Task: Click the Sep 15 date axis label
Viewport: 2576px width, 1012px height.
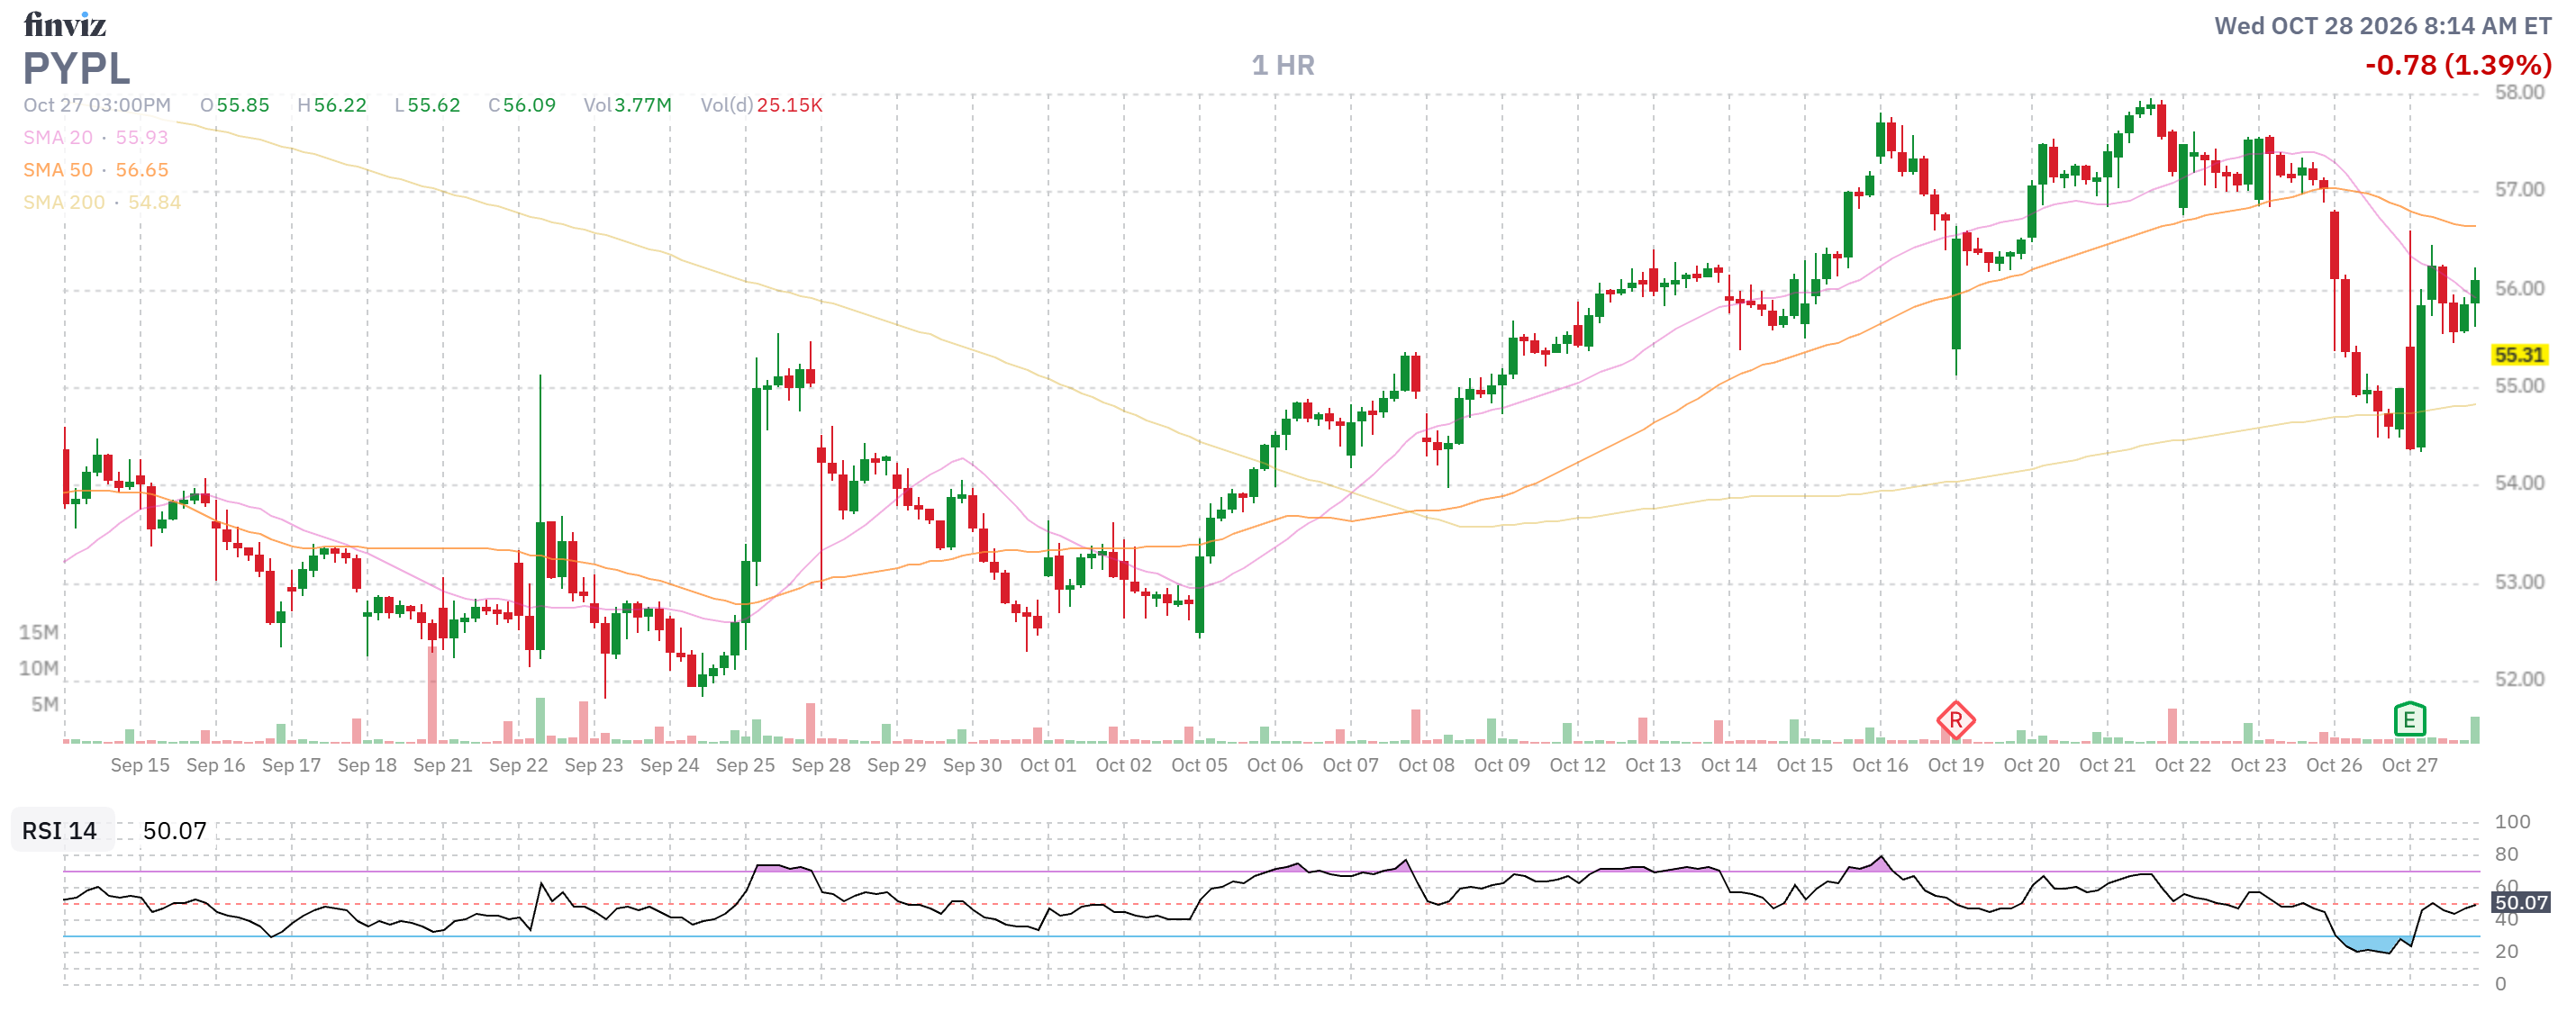Action: click(x=140, y=765)
